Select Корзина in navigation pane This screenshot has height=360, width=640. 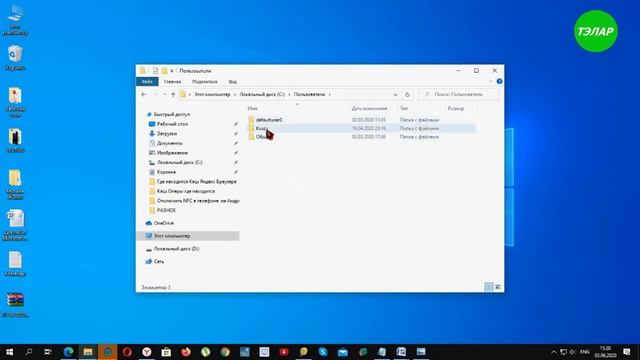166,172
